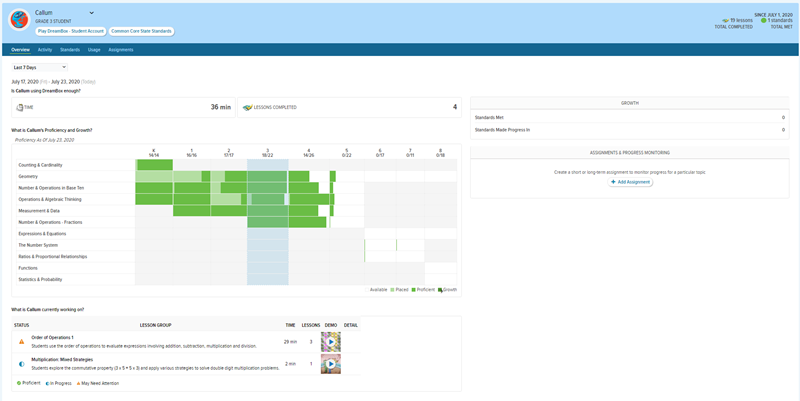Click the Proficient green status legend icon

pyautogui.click(x=19, y=383)
